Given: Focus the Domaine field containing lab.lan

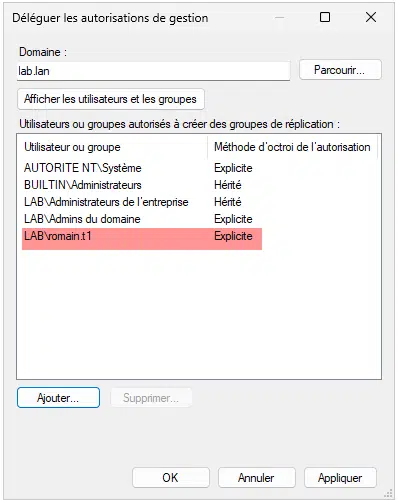Looking at the screenshot, I should [153, 71].
